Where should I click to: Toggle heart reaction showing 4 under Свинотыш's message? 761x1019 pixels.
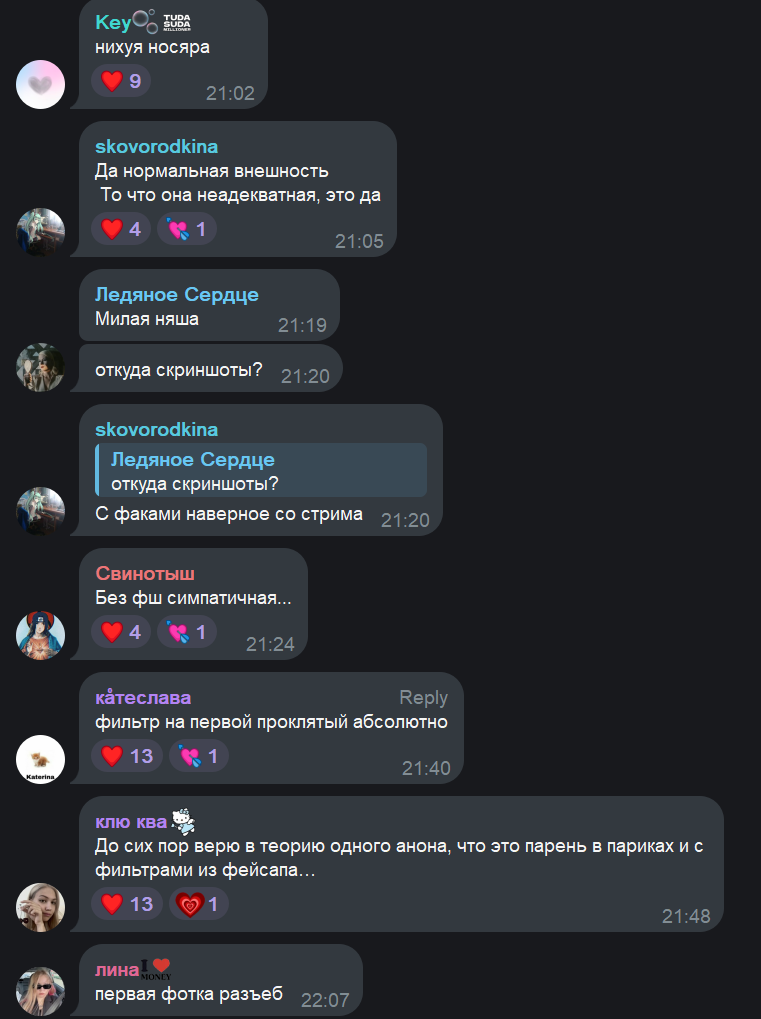click(x=122, y=632)
